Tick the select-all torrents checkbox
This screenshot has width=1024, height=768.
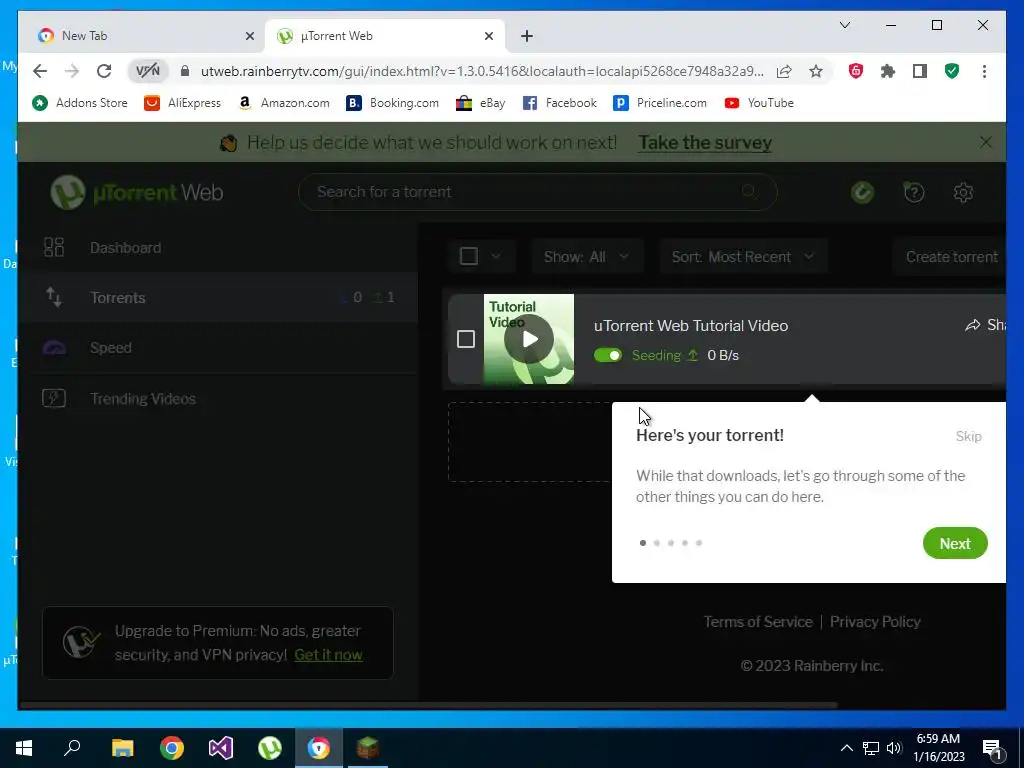(x=469, y=256)
